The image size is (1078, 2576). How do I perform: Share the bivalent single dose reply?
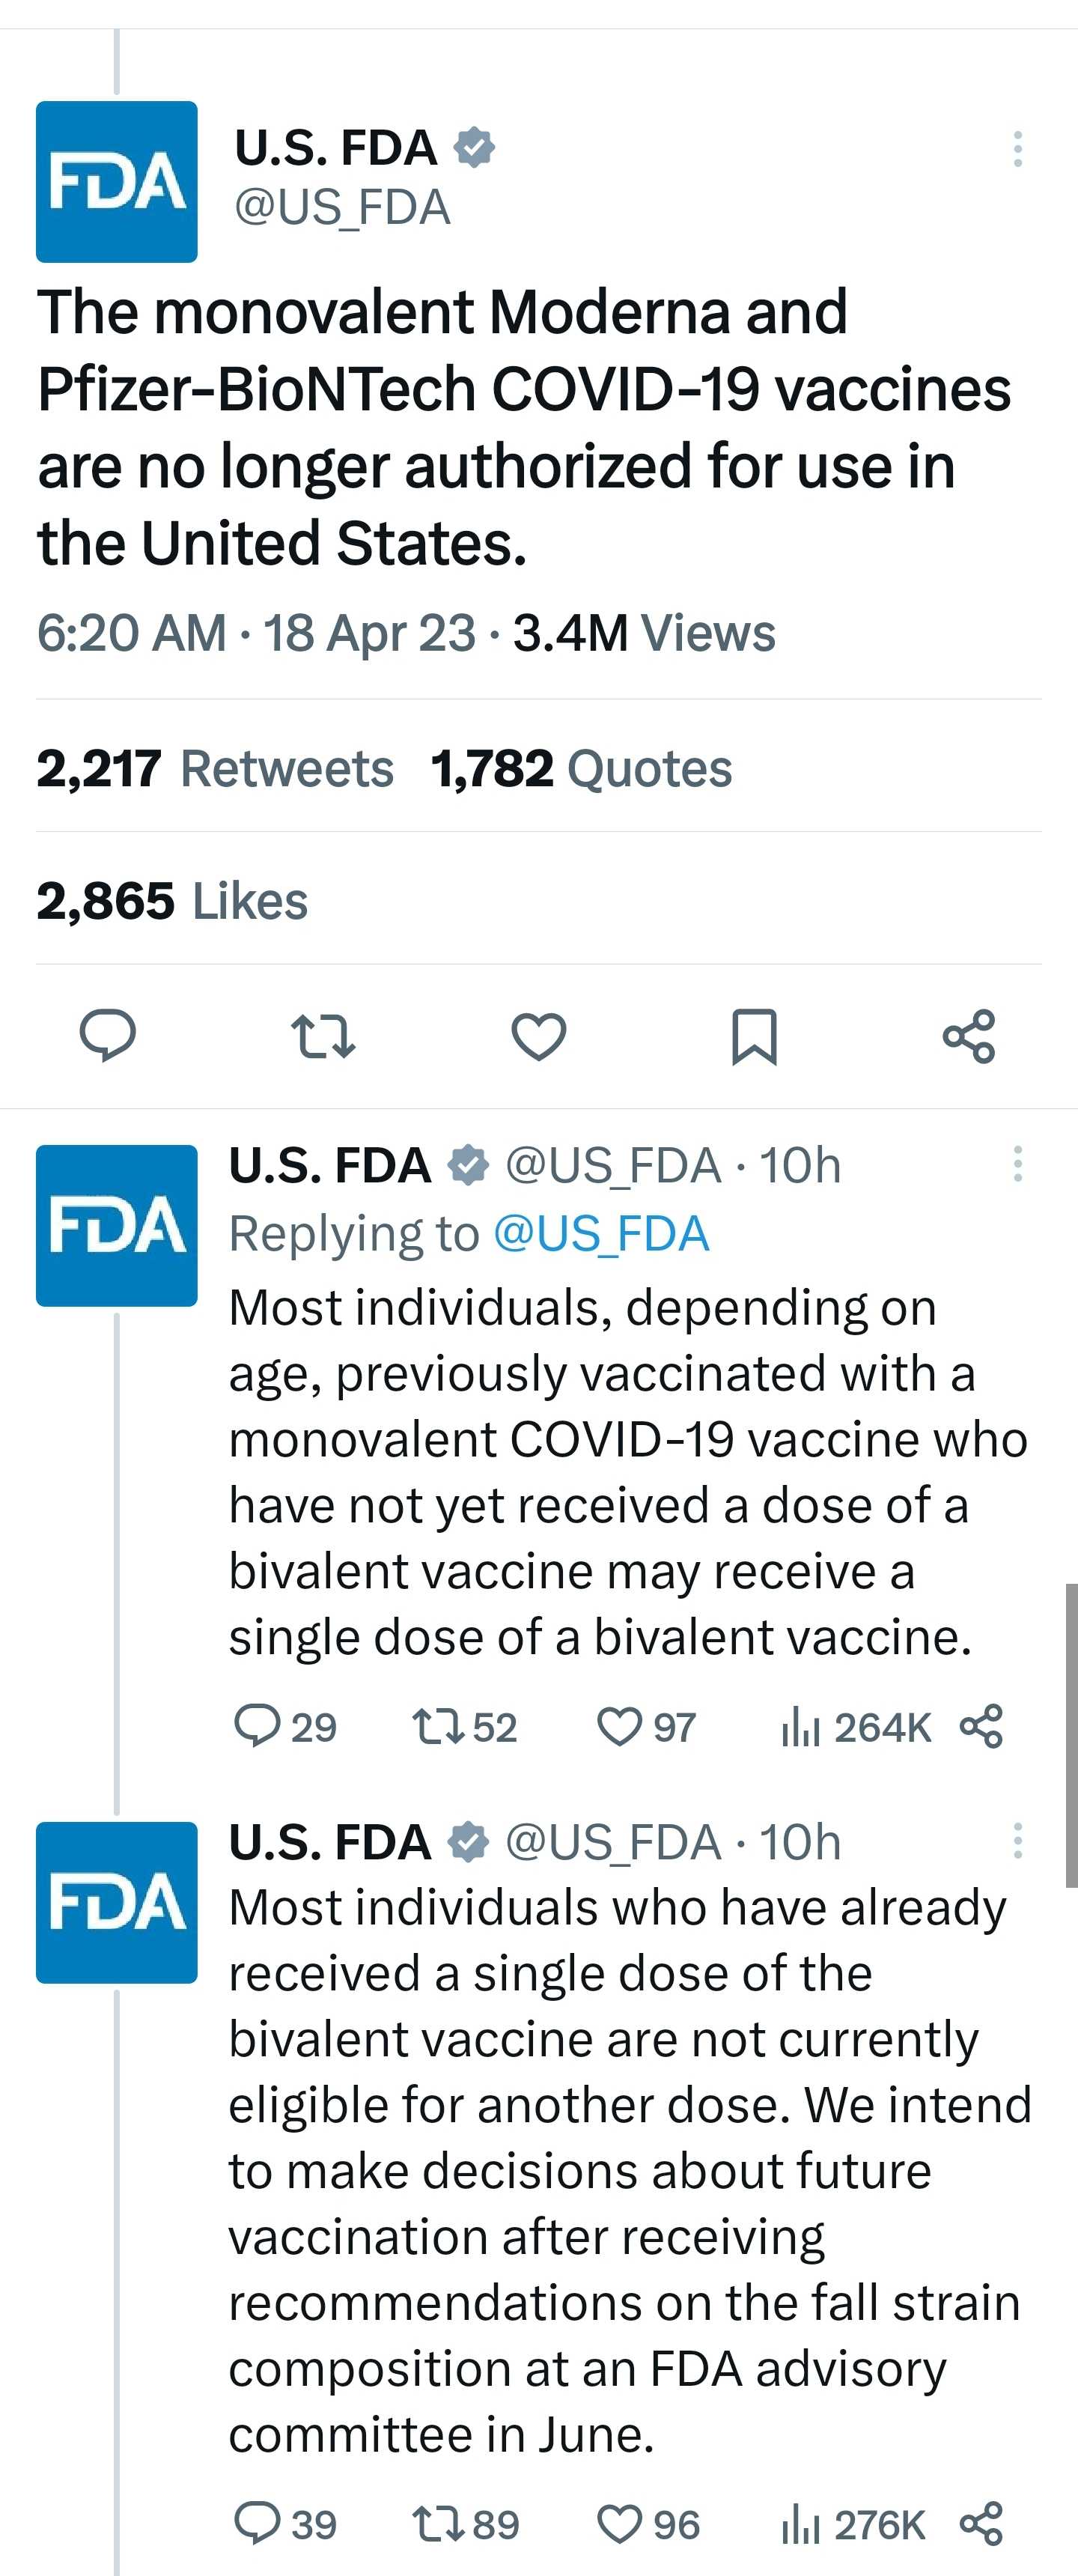(981, 1726)
